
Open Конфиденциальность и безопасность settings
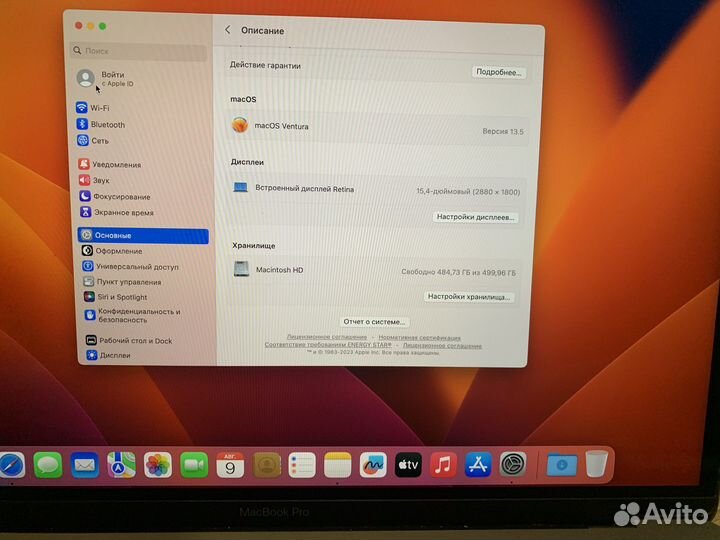[133, 315]
